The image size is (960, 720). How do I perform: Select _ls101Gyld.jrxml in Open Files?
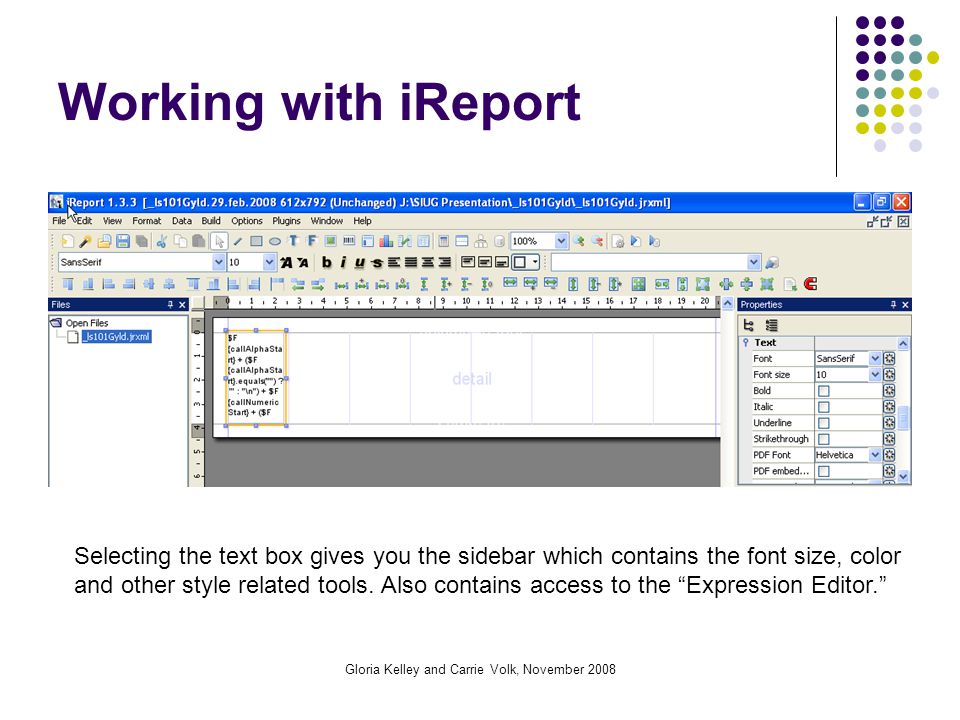[x=117, y=337]
